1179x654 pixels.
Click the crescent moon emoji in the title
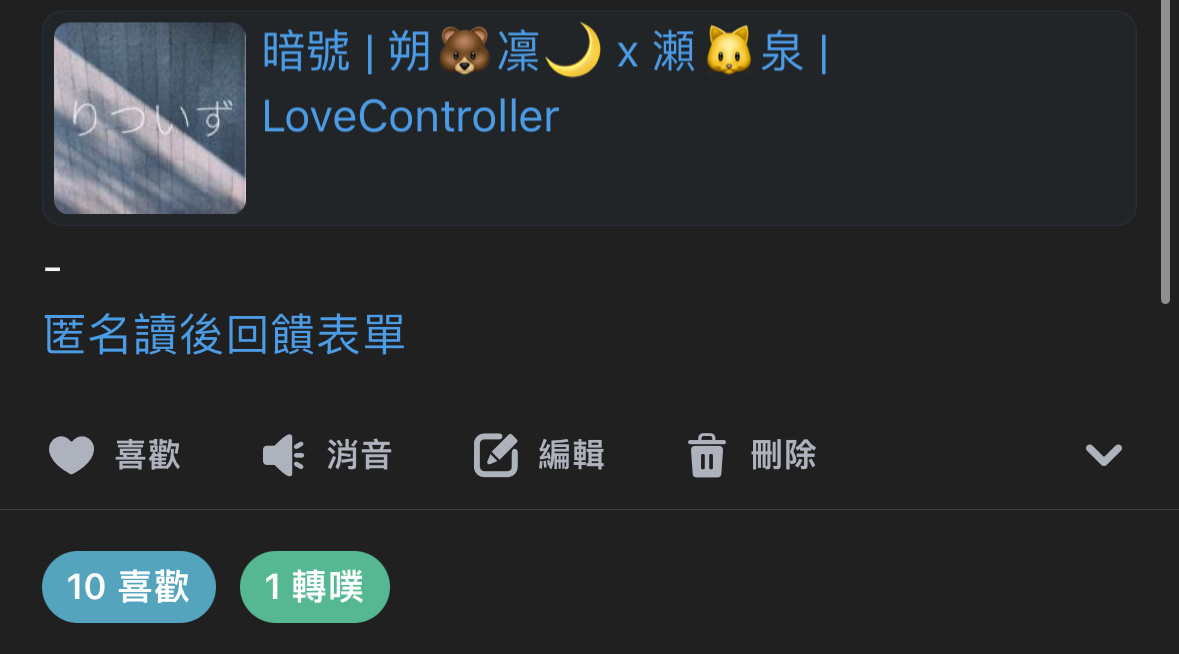573,50
